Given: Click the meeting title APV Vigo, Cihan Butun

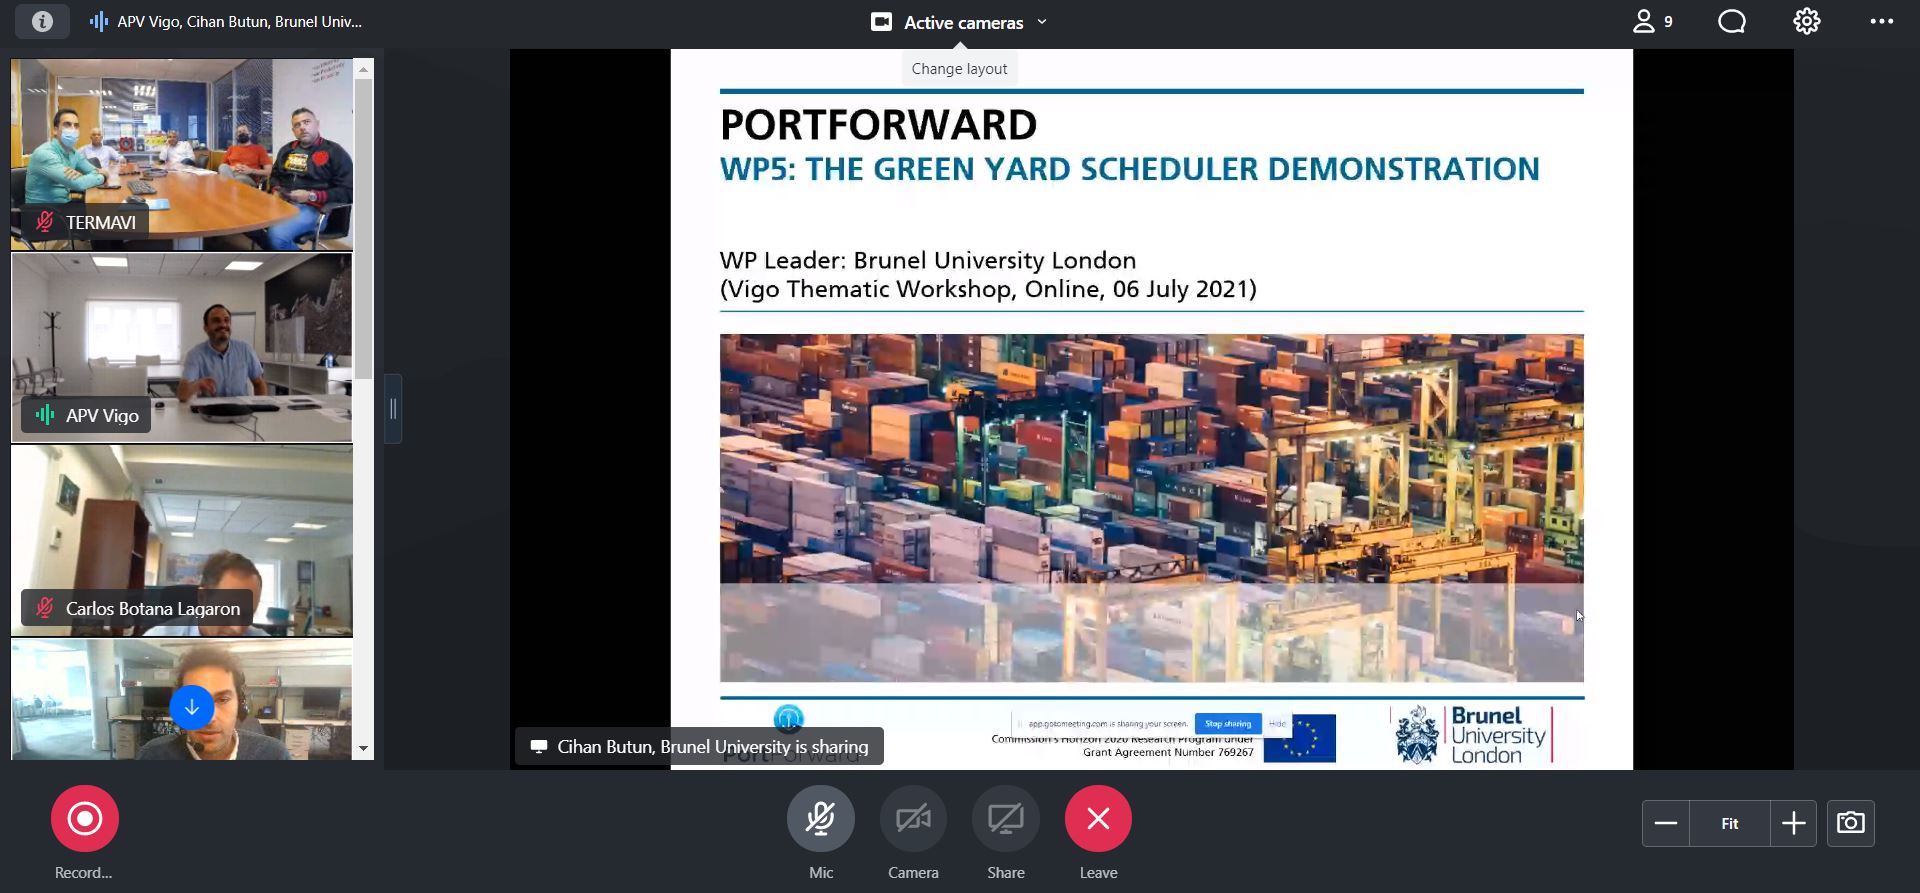Looking at the screenshot, I should click(x=240, y=21).
